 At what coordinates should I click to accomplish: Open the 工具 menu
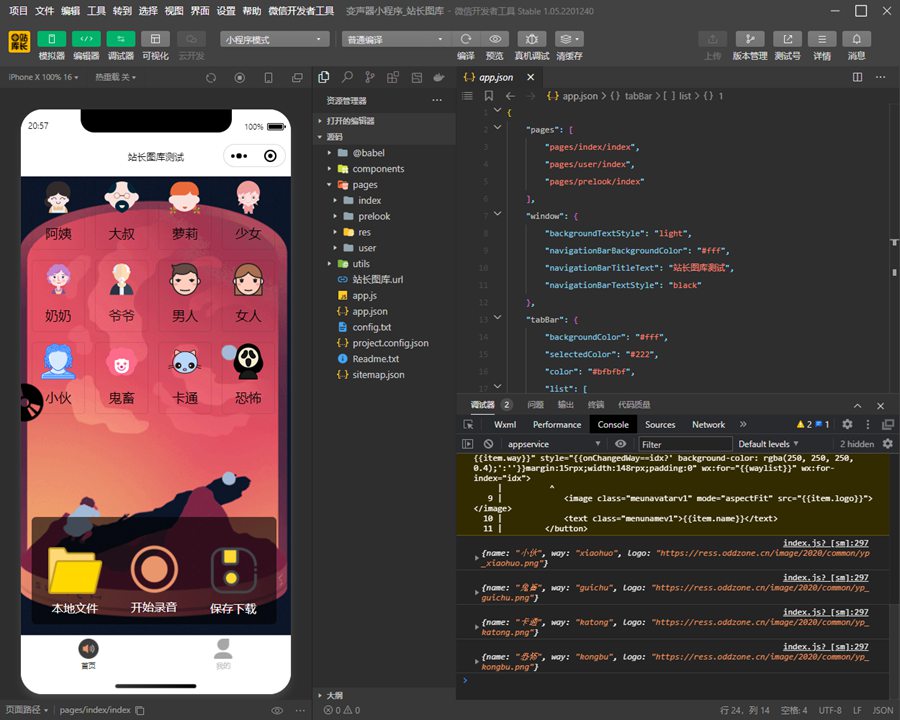pos(96,11)
